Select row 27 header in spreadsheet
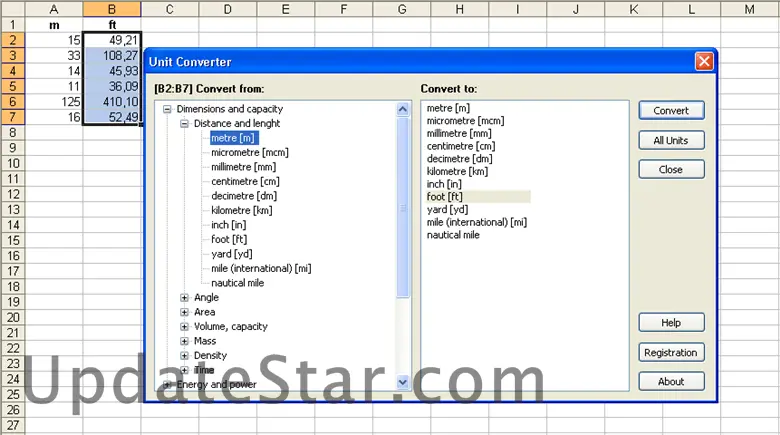The height and width of the screenshot is (435, 780). click(12, 426)
